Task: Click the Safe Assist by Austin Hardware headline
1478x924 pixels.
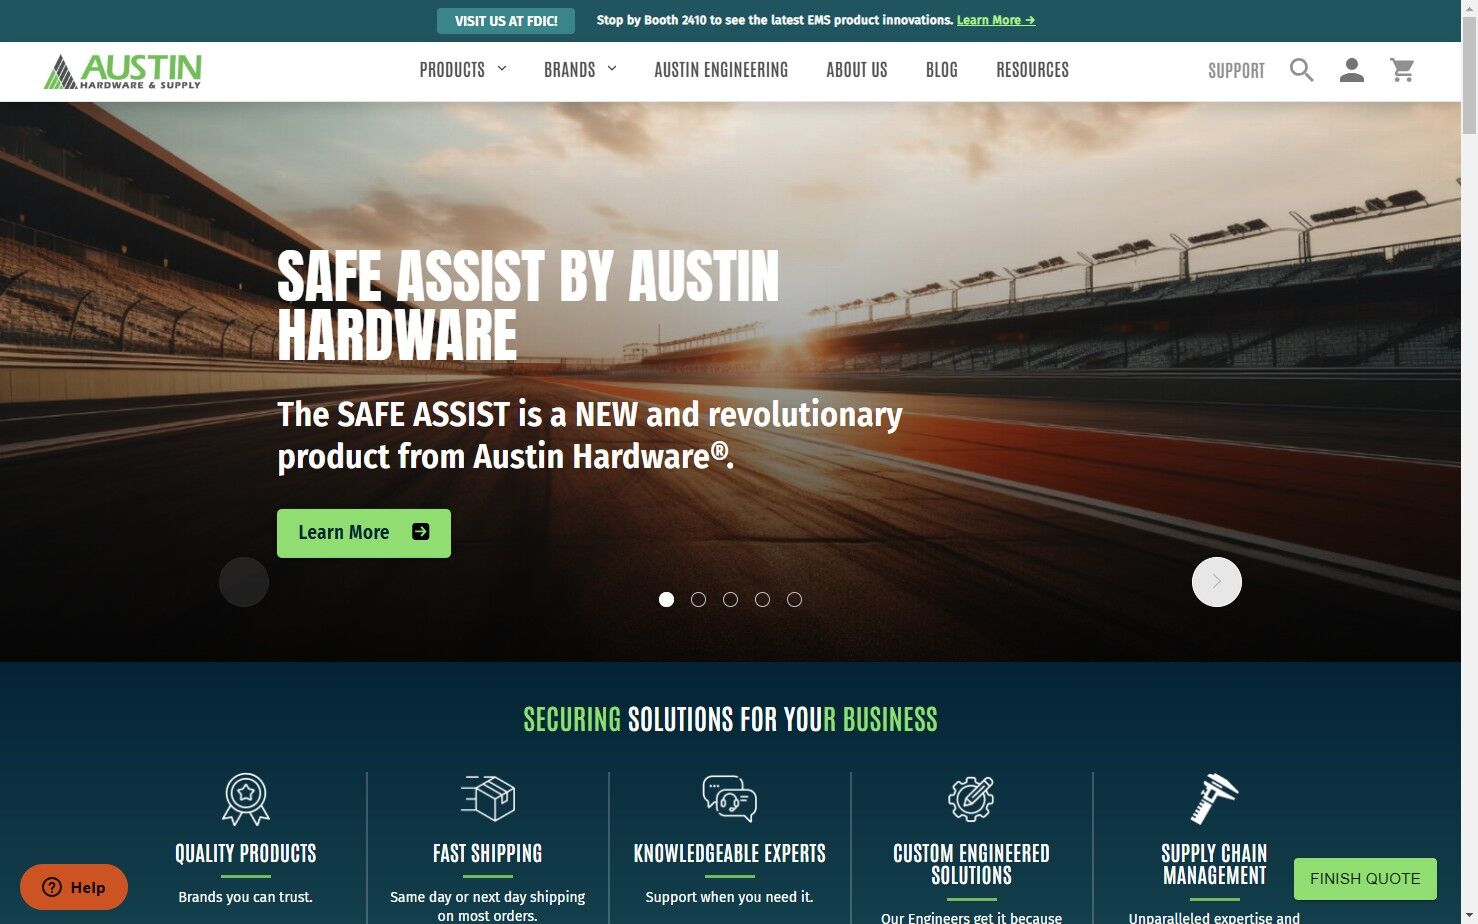Action: [x=528, y=305]
